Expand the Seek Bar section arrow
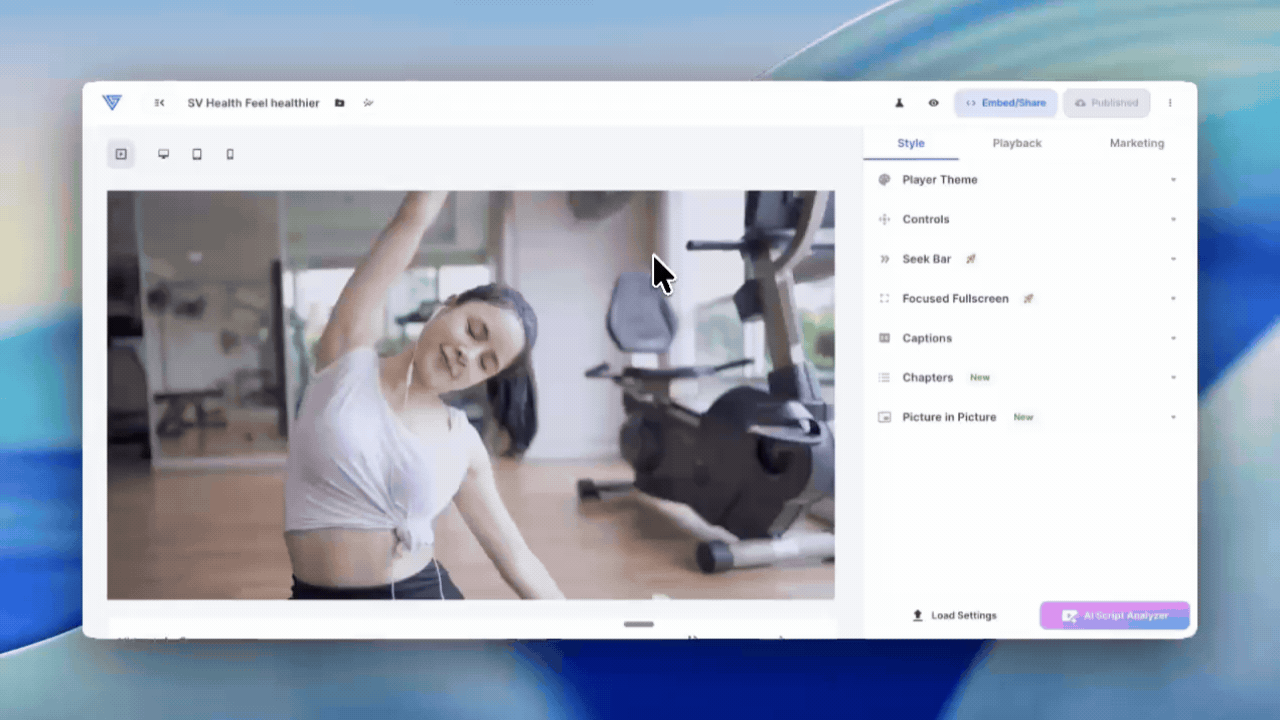This screenshot has height=720, width=1280. click(x=1173, y=259)
